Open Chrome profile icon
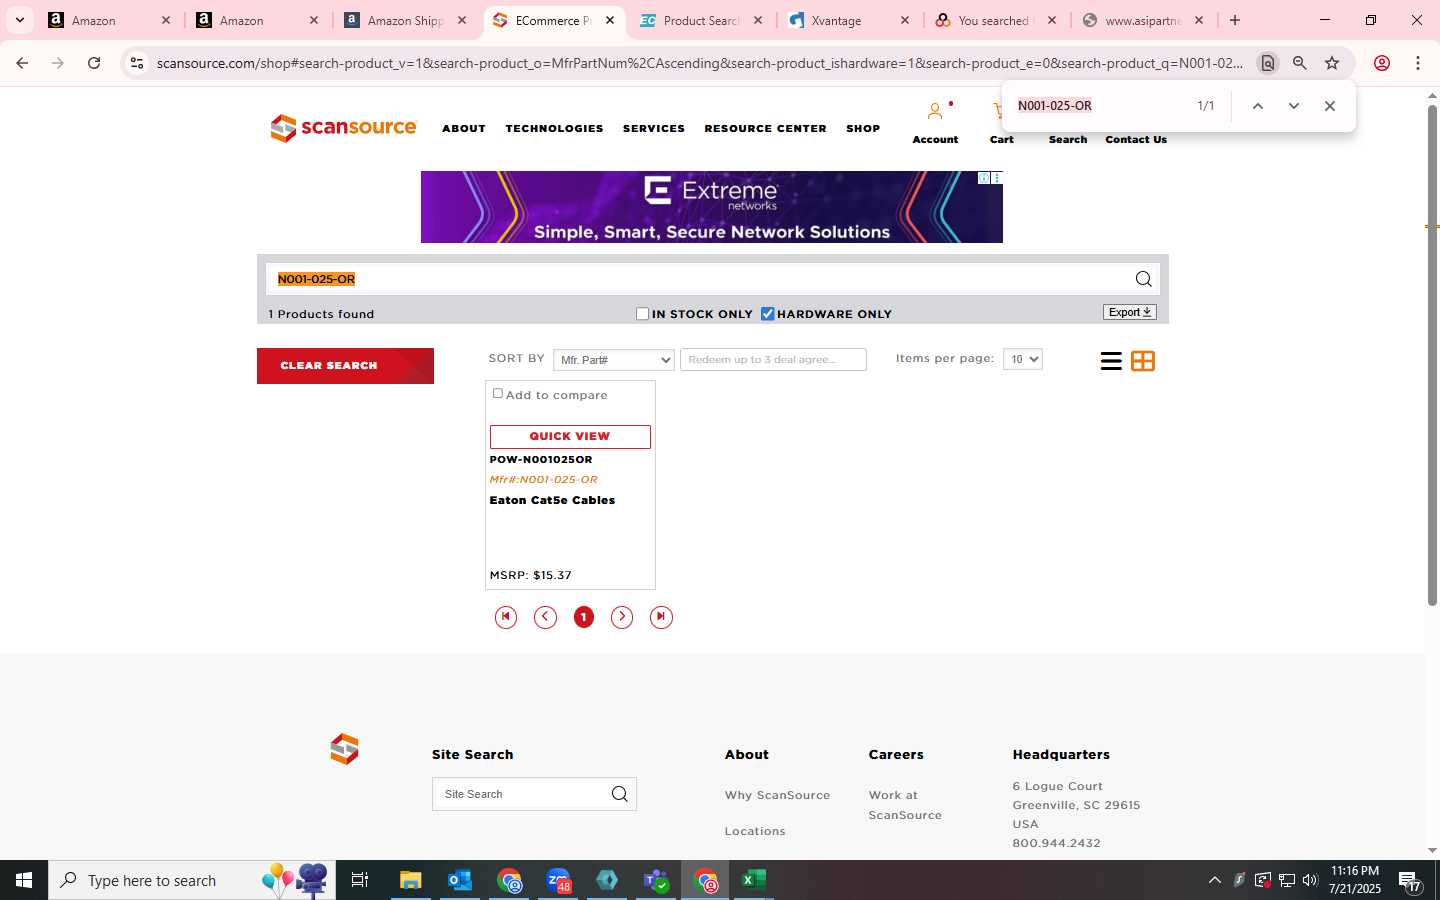Screen dimensions: 1440x900 click(x=1382, y=63)
